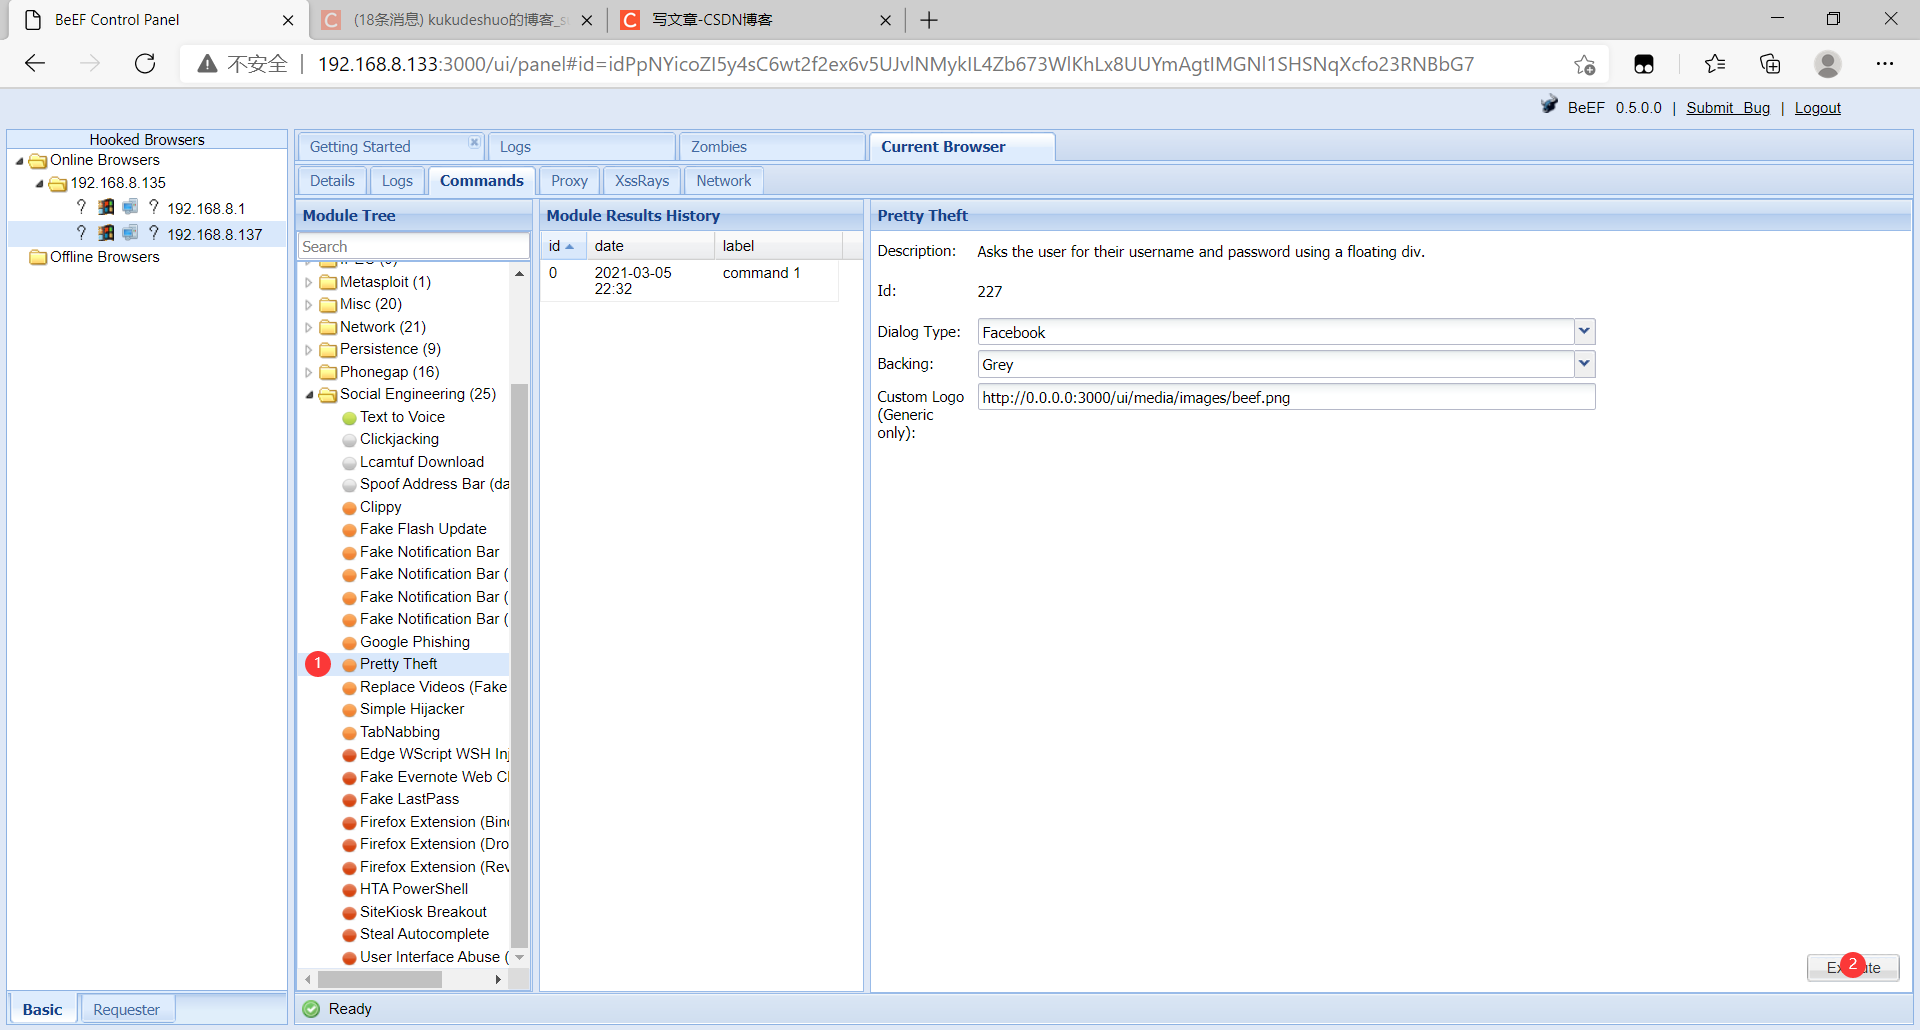
Task: Open the Current Browser tab
Action: [962, 147]
